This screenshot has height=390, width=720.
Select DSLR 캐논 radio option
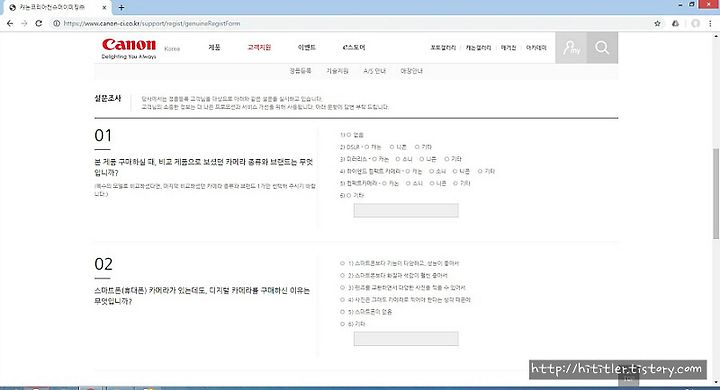click(x=367, y=147)
